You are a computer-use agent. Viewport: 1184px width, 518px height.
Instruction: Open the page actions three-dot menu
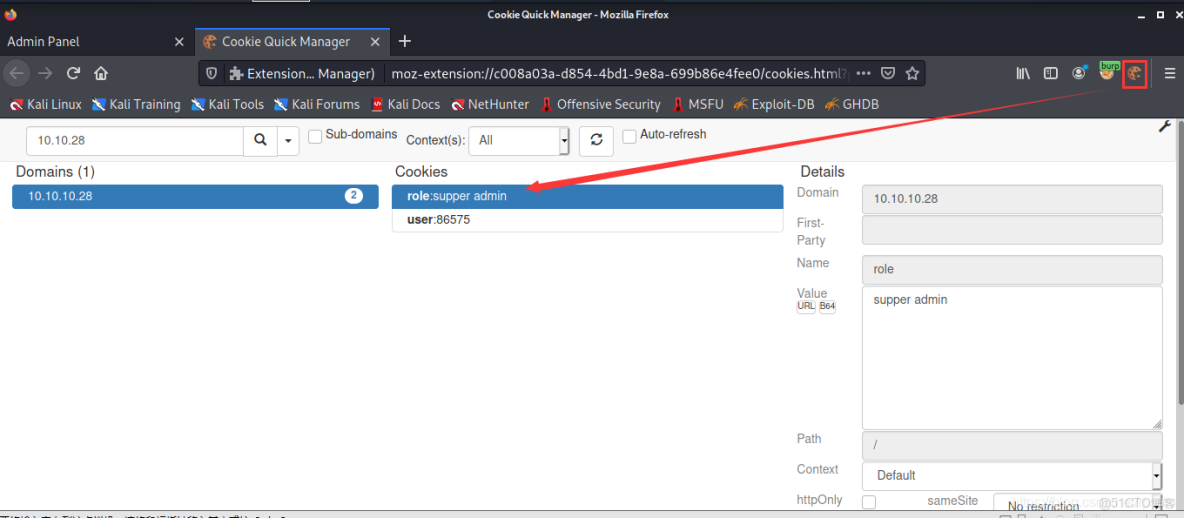point(864,73)
